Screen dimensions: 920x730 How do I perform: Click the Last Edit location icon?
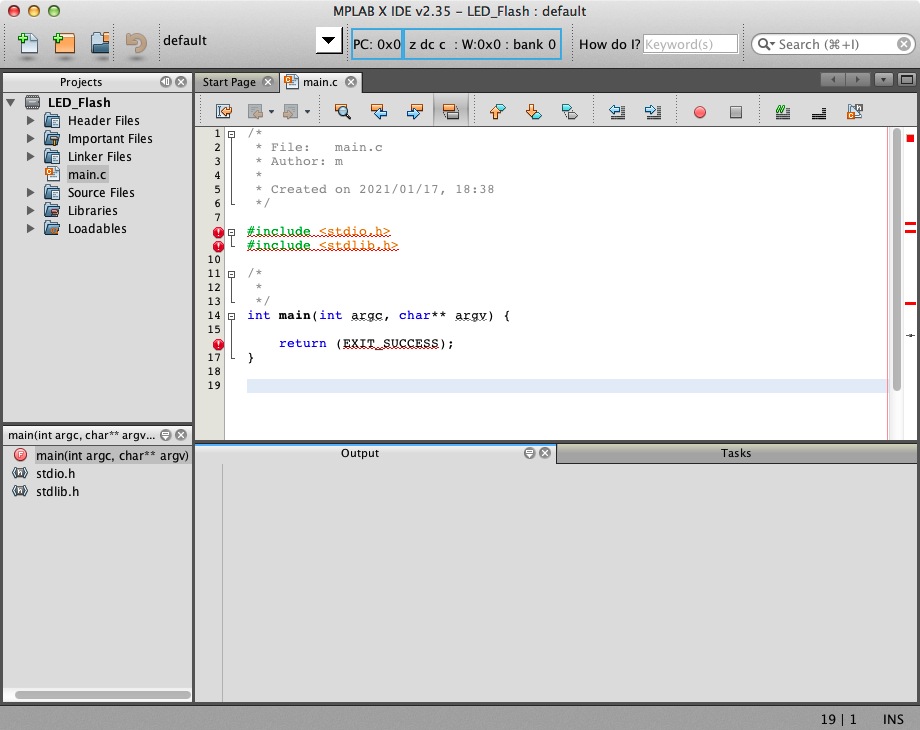(225, 112)
